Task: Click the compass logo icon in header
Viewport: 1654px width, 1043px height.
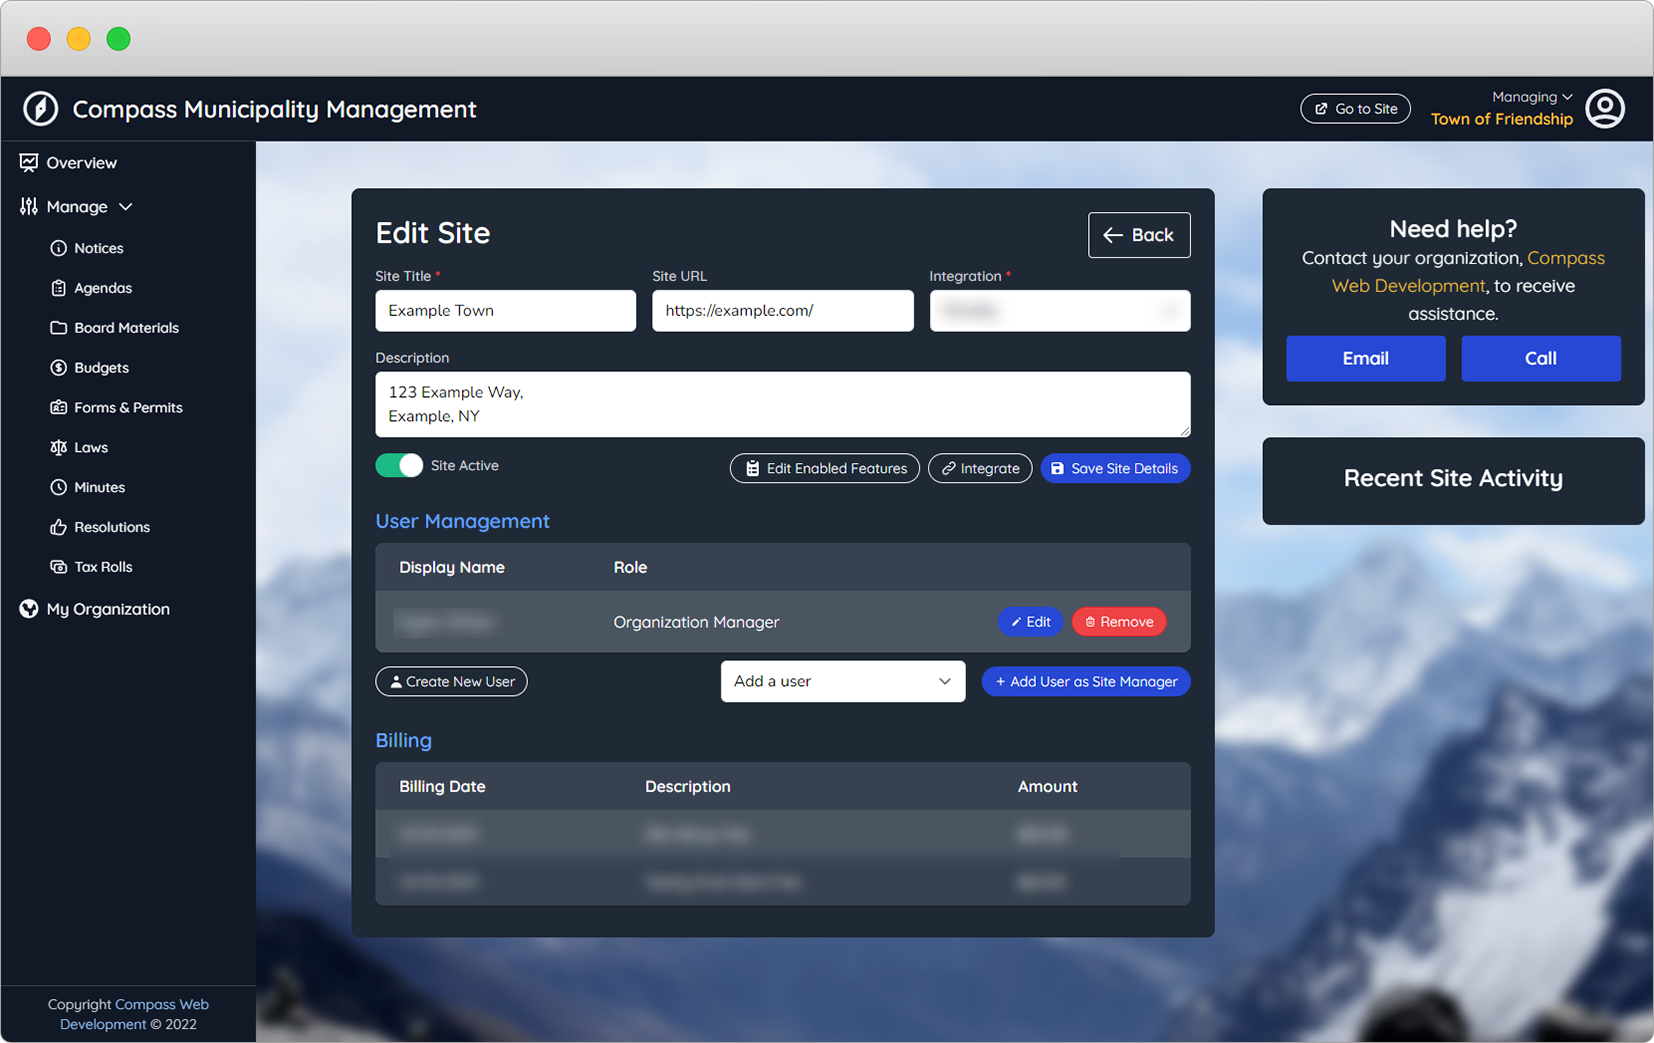Action: click(41, 109)
